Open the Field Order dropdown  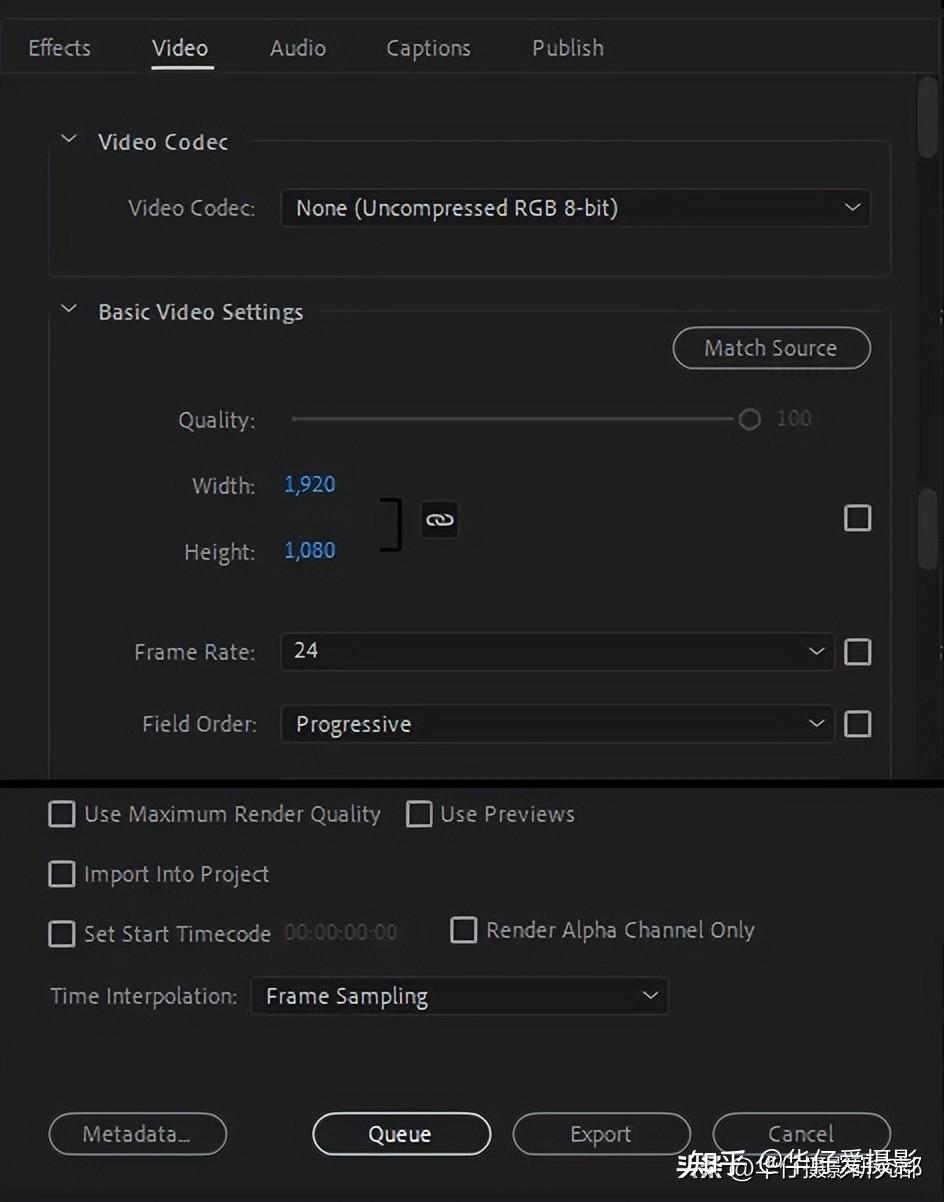(x=557, y=724)
